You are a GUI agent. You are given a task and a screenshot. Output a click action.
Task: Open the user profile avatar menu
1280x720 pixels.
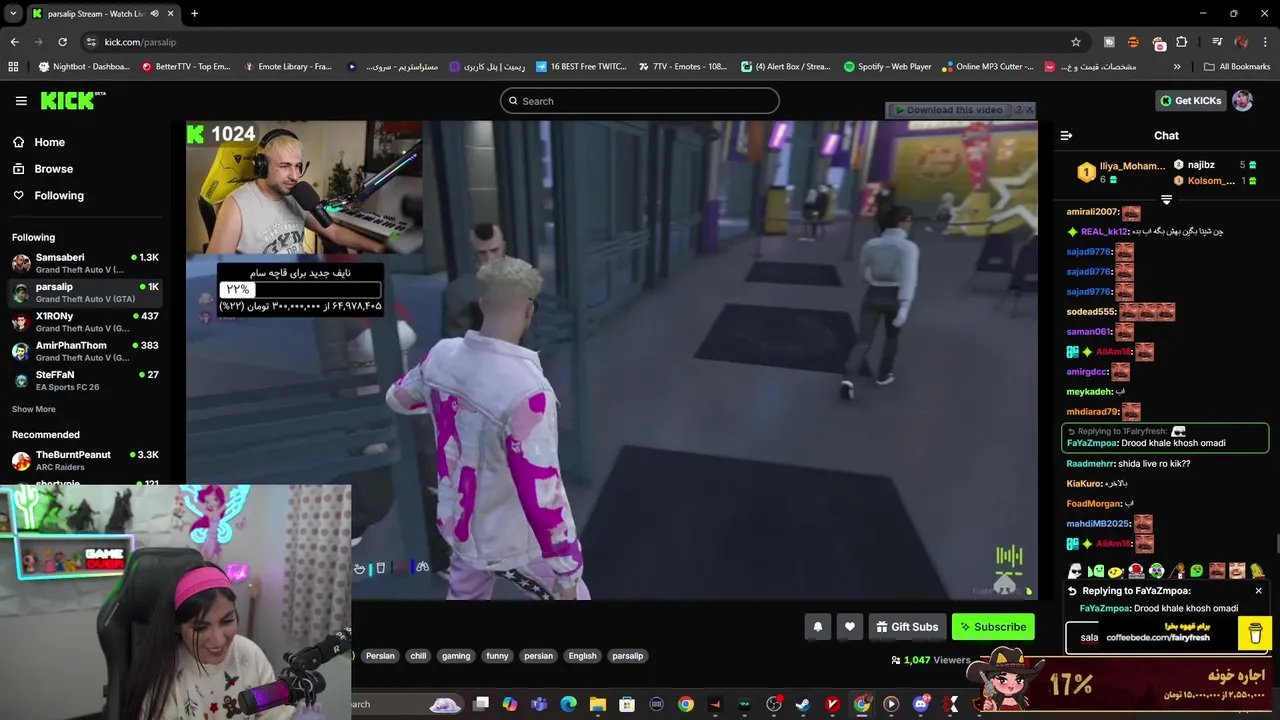(1242, 100)
